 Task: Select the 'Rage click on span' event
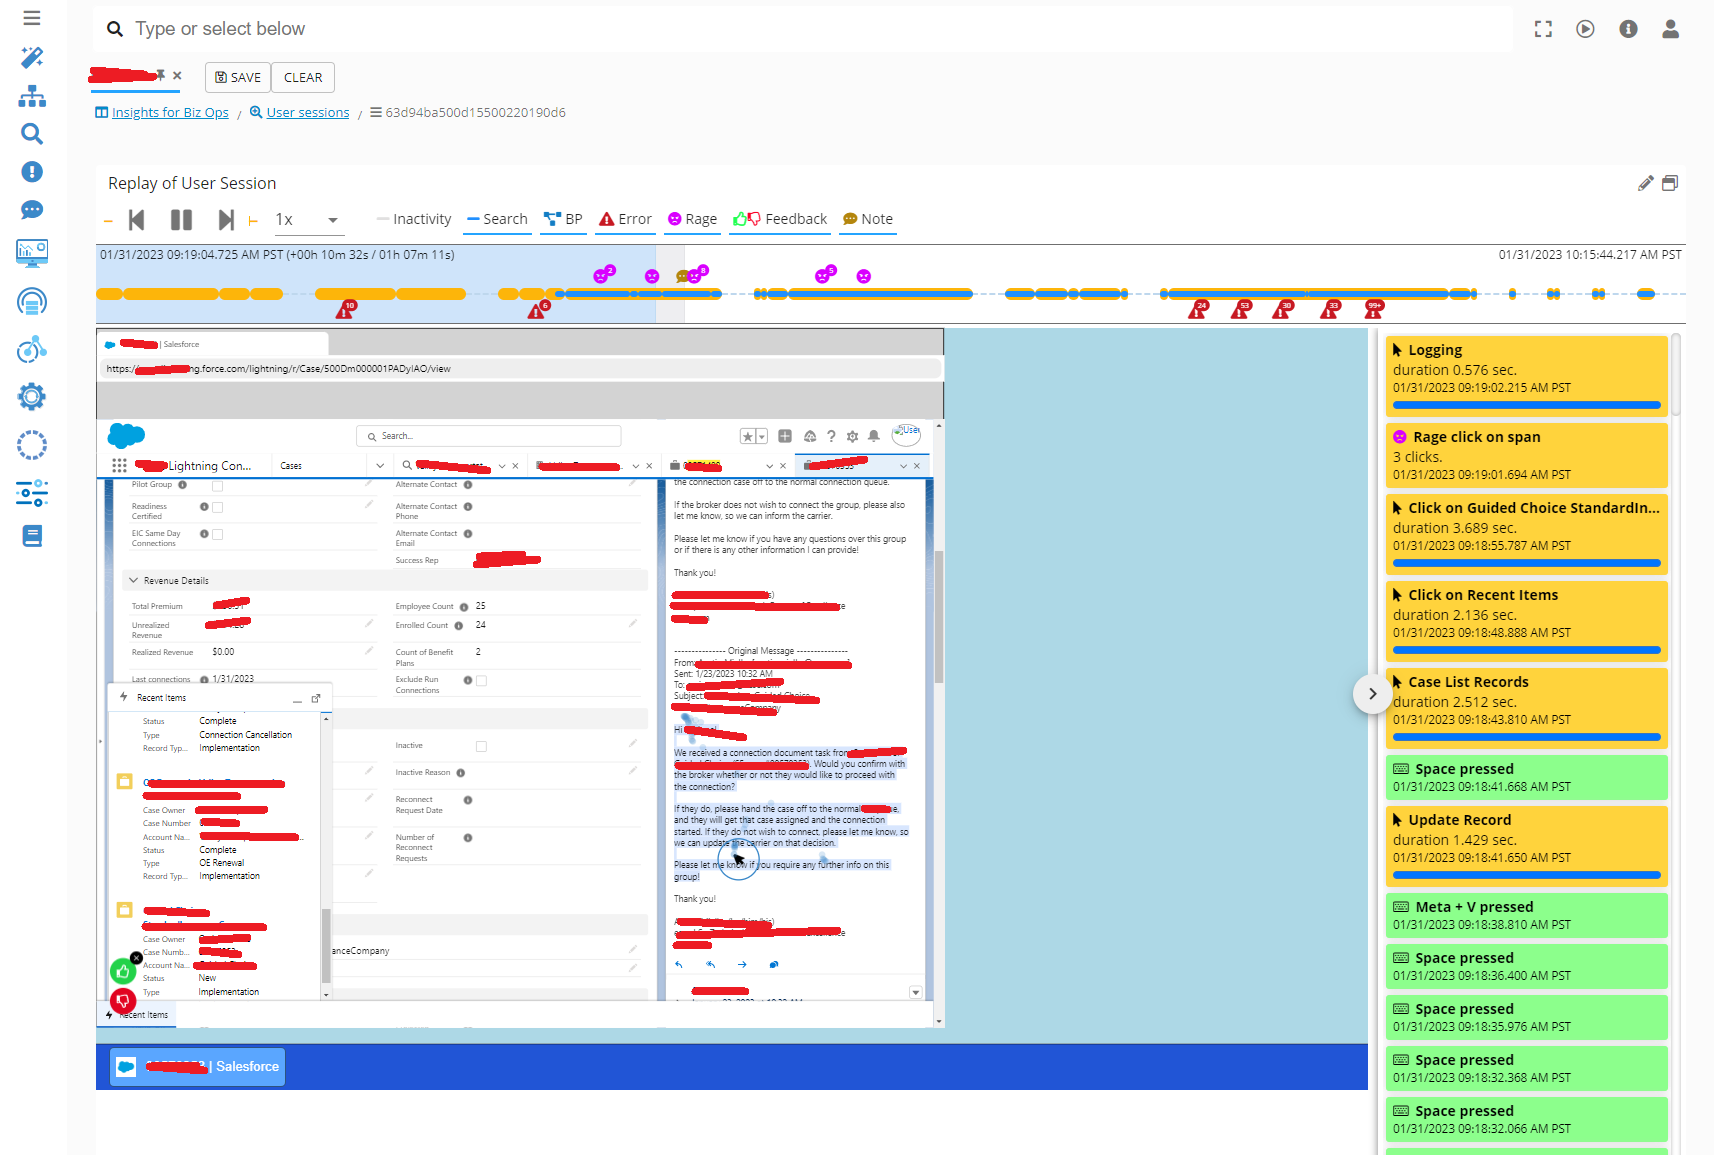(x=1526, y=455)
